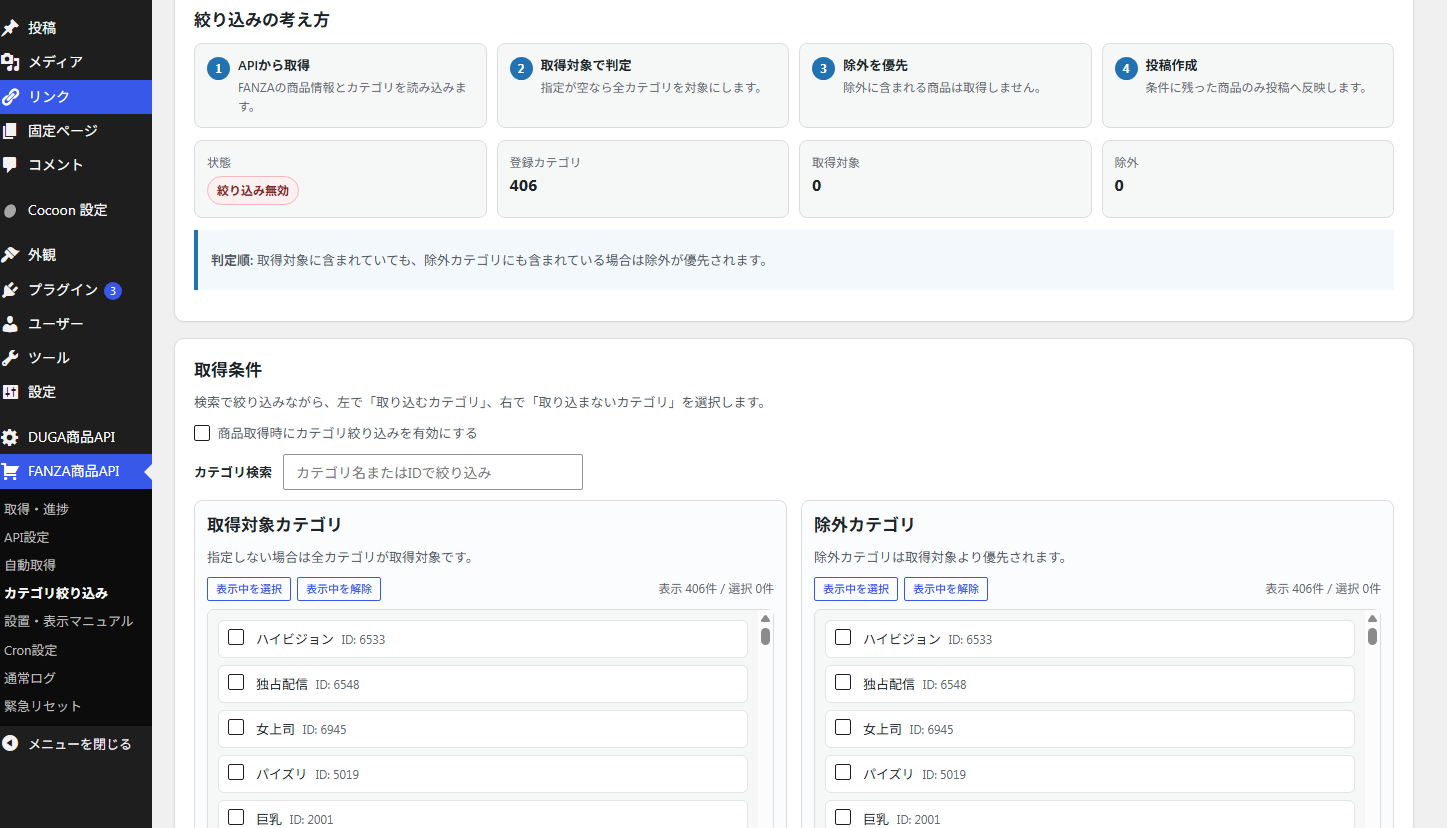1447x828 pixels.
Task: Enable 商品取得時にカテゴリ絞り込みを有効にする checkbox
Action: (x=202, y=433)
